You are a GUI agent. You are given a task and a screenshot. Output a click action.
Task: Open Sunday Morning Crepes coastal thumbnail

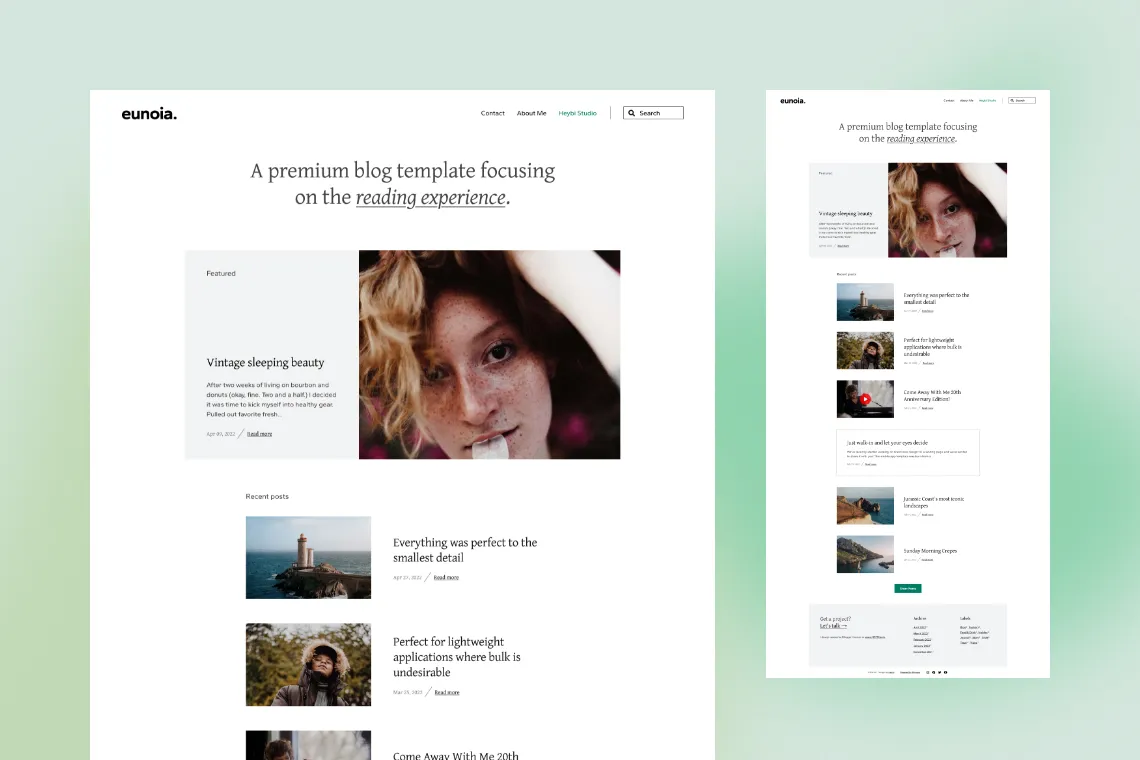(x=865, y=554)
